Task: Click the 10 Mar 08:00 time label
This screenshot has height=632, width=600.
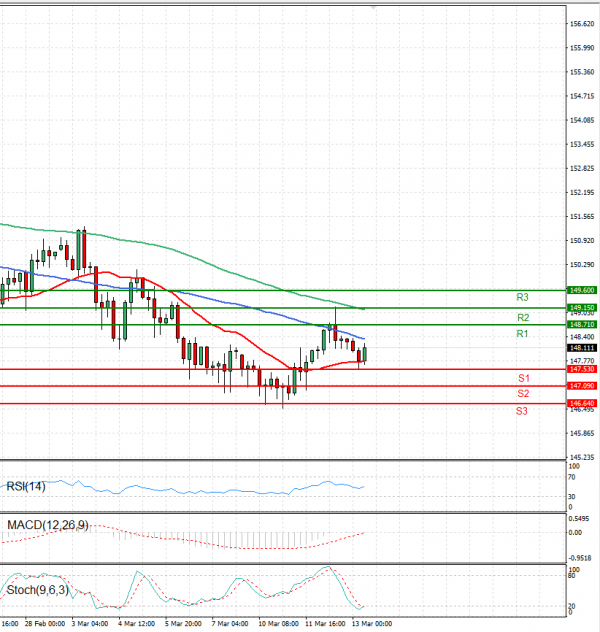Action: point(278,624)
